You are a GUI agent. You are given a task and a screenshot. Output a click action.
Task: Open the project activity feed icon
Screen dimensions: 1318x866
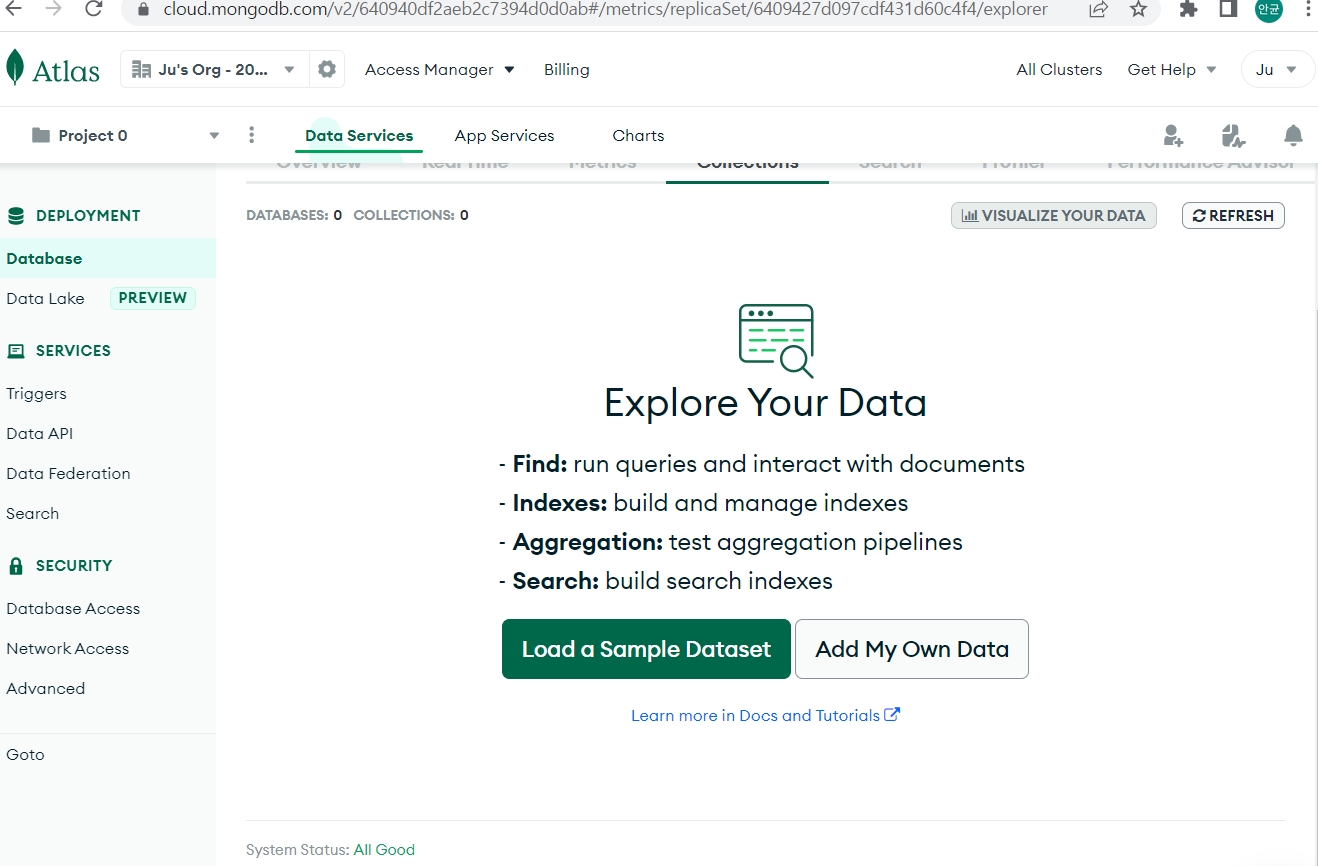tap(1233, 136)
